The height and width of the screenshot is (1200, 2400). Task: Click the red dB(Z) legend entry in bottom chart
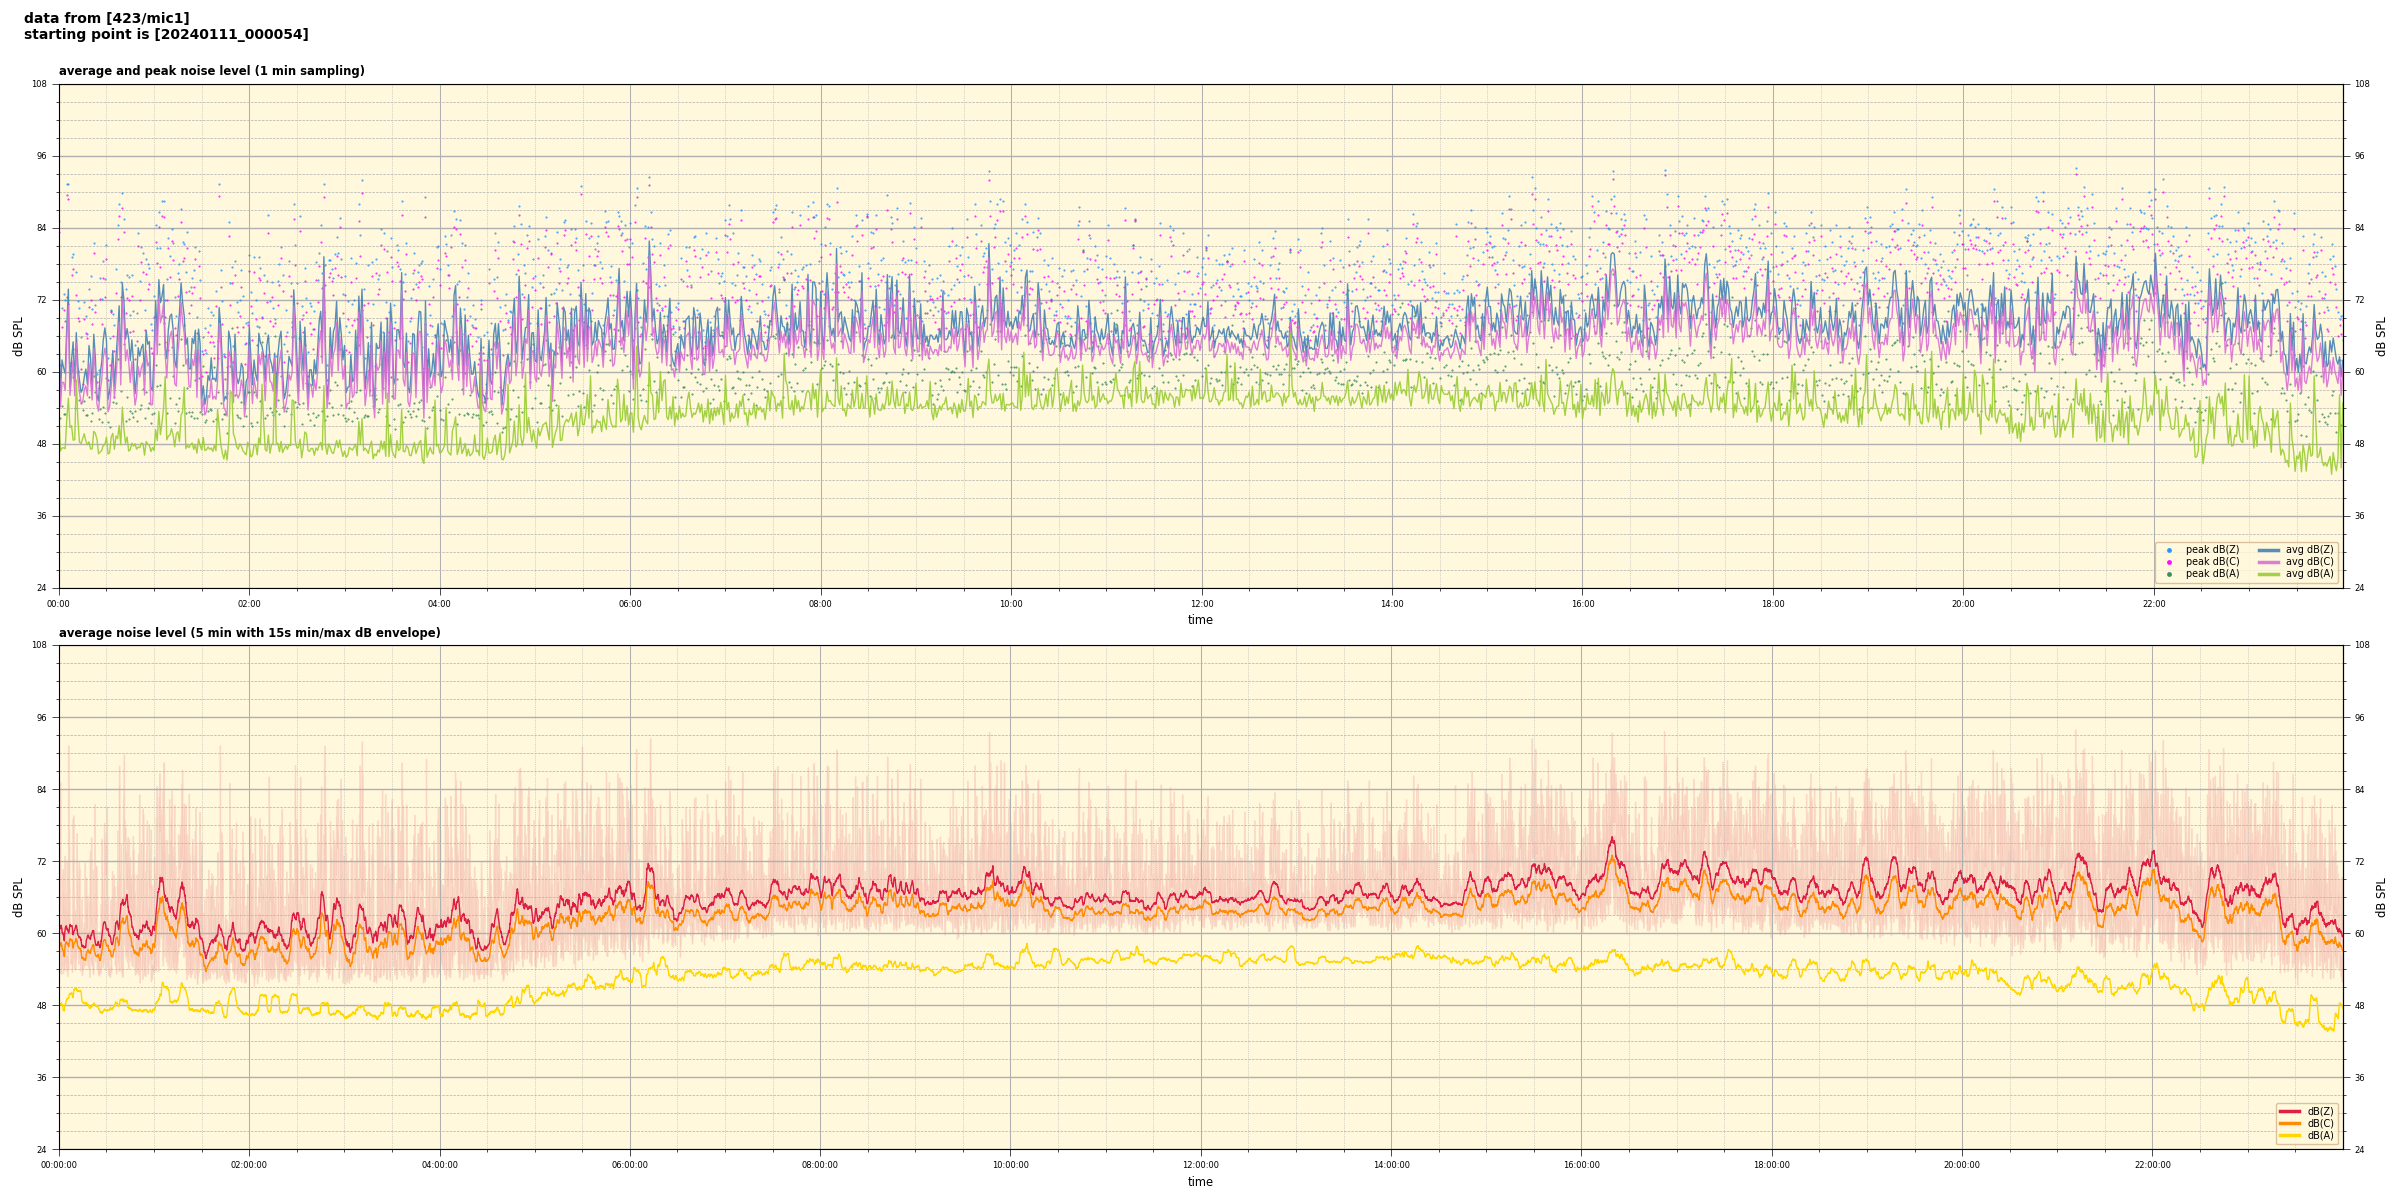[2290, 1111]
